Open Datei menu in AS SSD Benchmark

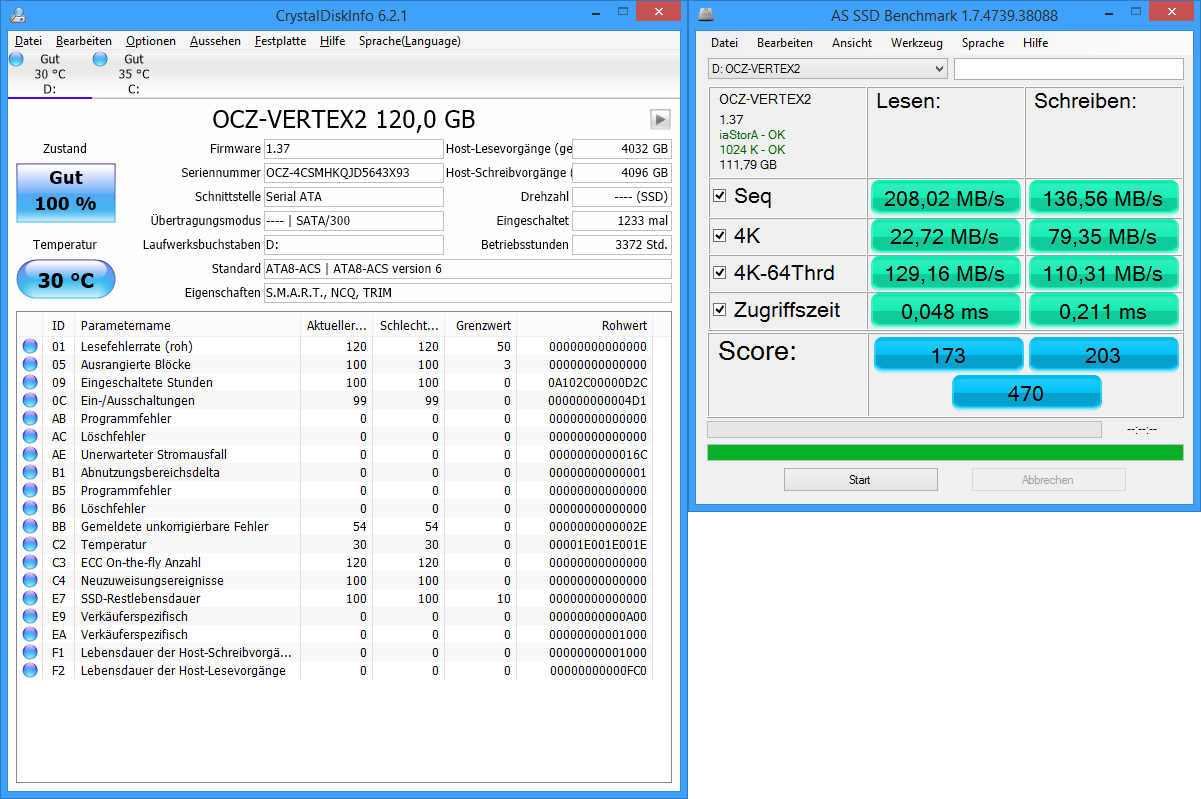tap(724, 43)
